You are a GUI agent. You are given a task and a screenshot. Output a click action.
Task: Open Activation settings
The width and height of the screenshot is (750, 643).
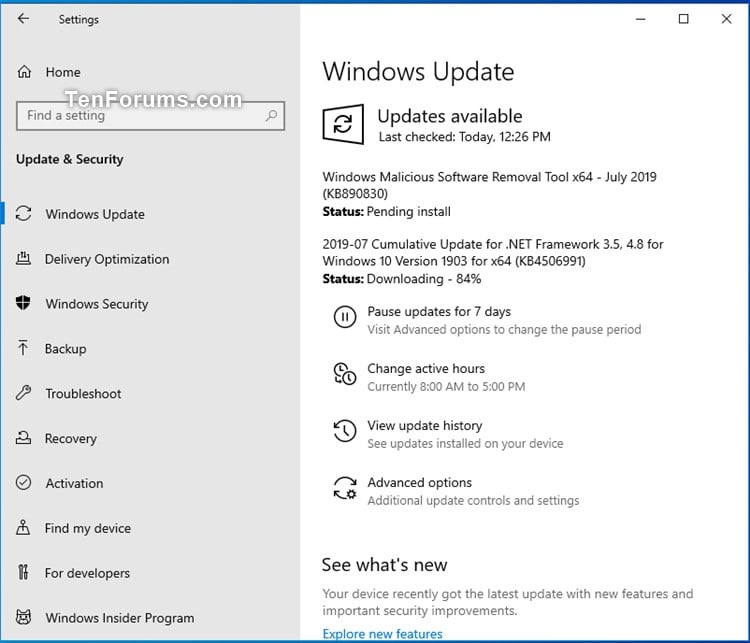[74, 483]
